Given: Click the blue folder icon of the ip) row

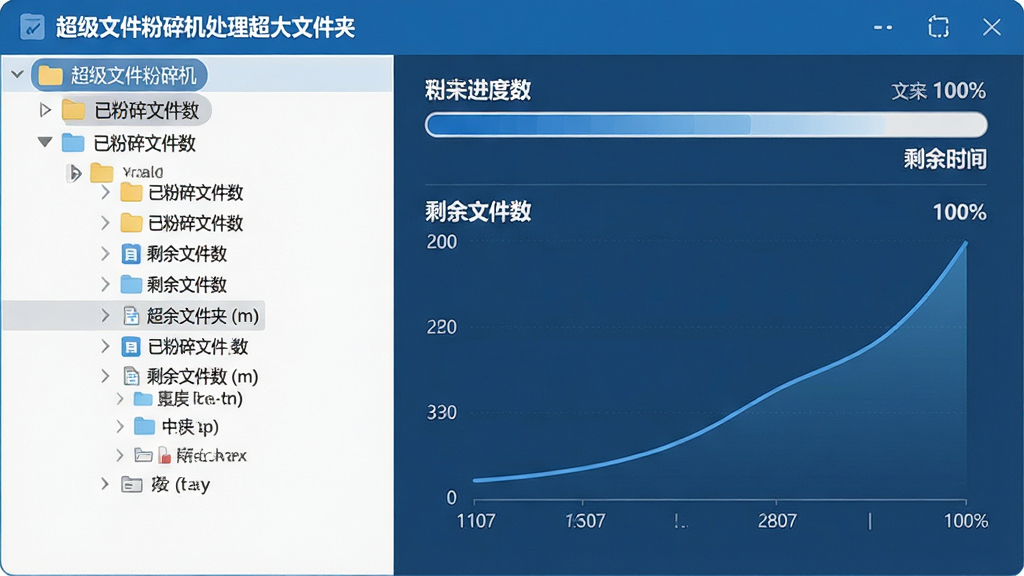Looking at the screenshot, I should 144,426.
